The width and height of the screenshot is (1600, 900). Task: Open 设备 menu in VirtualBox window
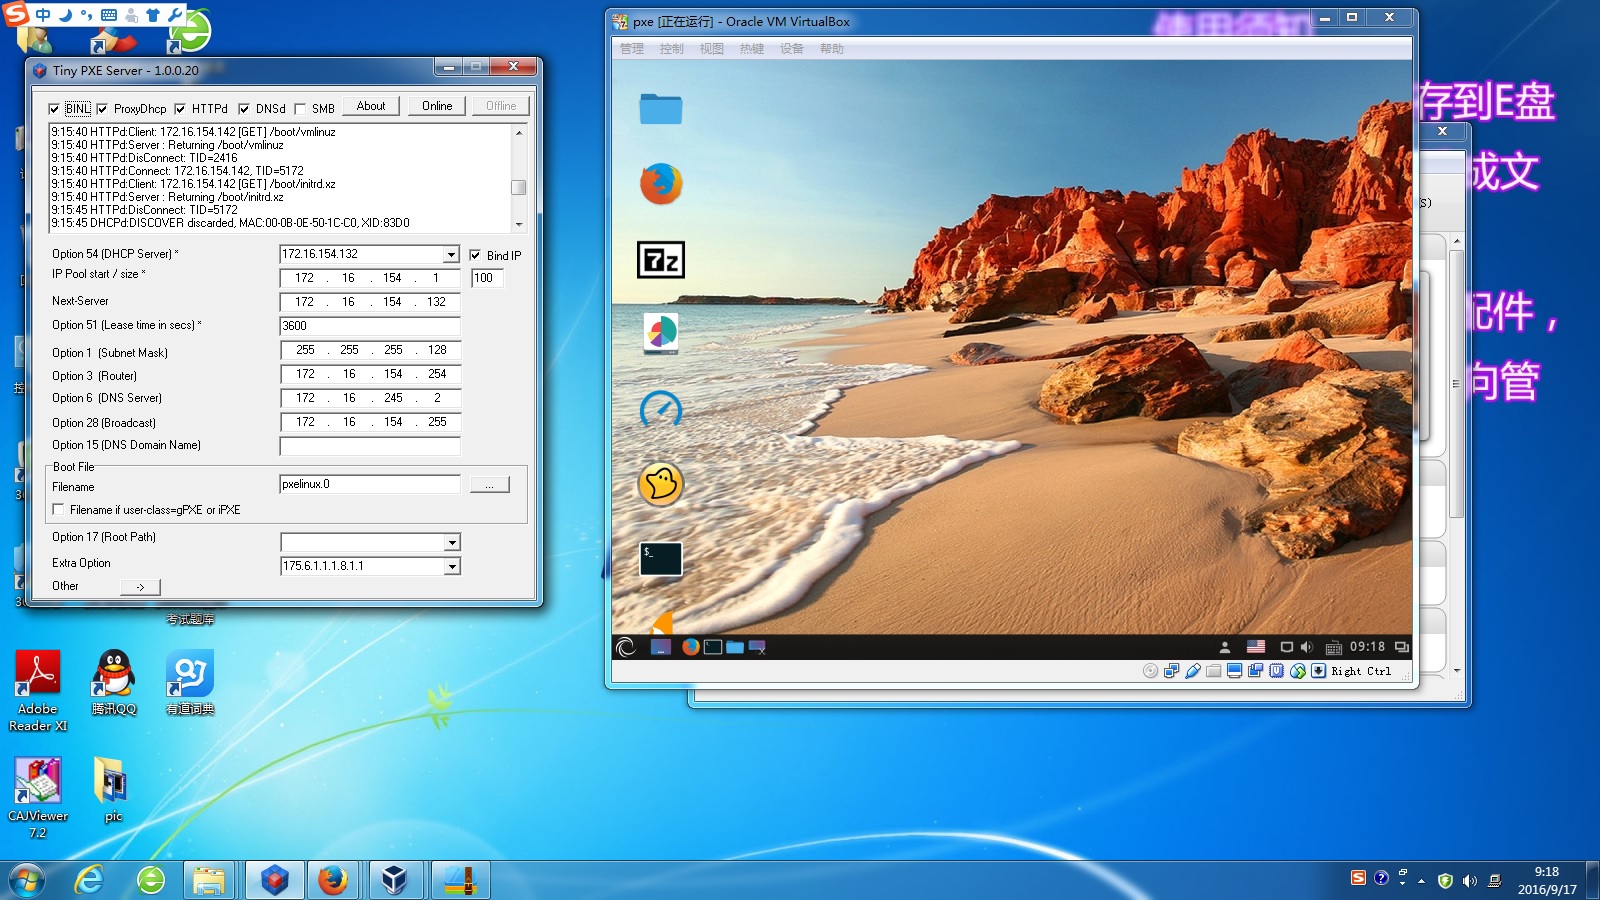[x=792, y=49]
